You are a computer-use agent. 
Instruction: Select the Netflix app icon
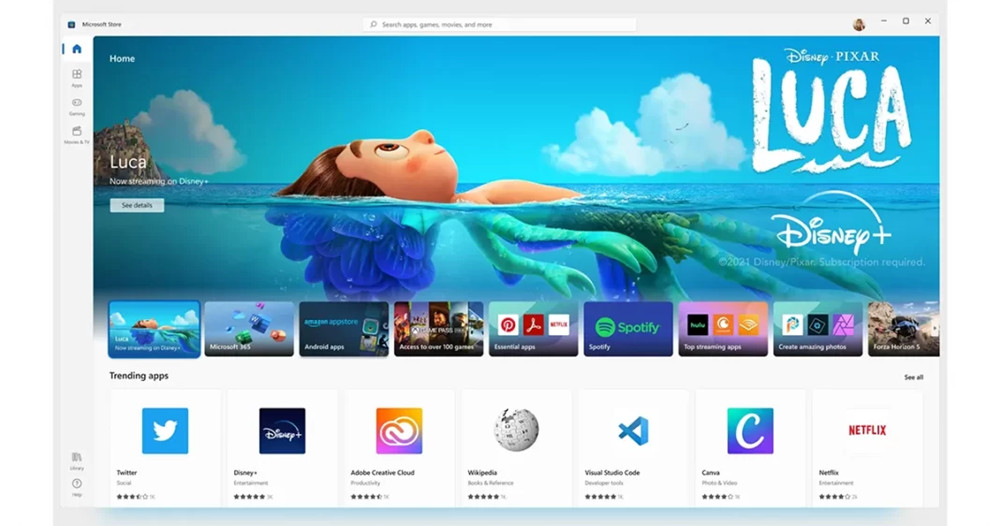pos(866,431)
